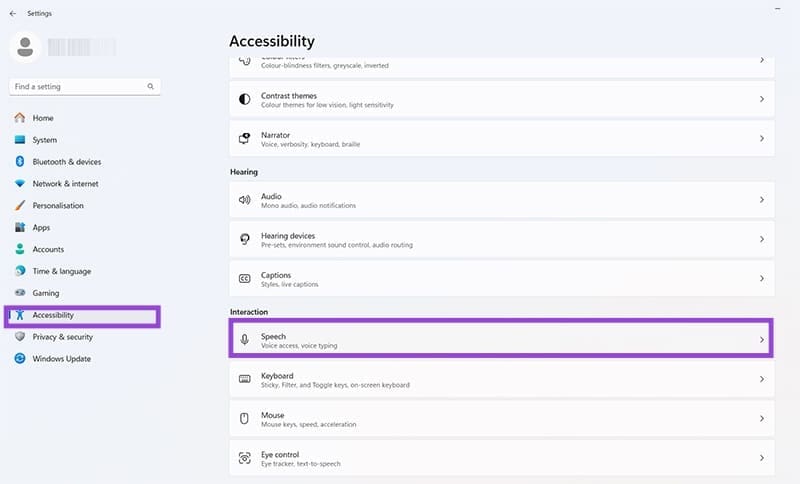This screenshot has height=484, width=800.
Task: Focus the Find a setting search box
Action: tap(78, 87)
